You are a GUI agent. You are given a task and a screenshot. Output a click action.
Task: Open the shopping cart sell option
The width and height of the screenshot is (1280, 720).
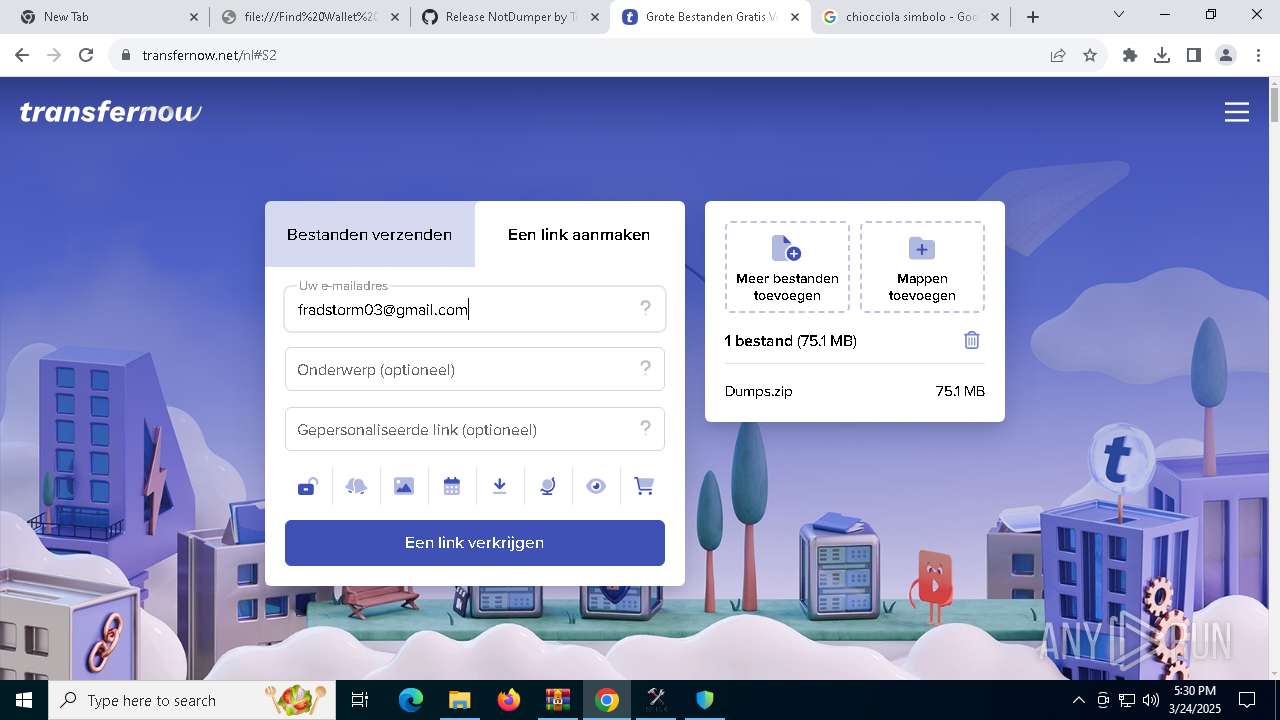[x=644, y=486]
